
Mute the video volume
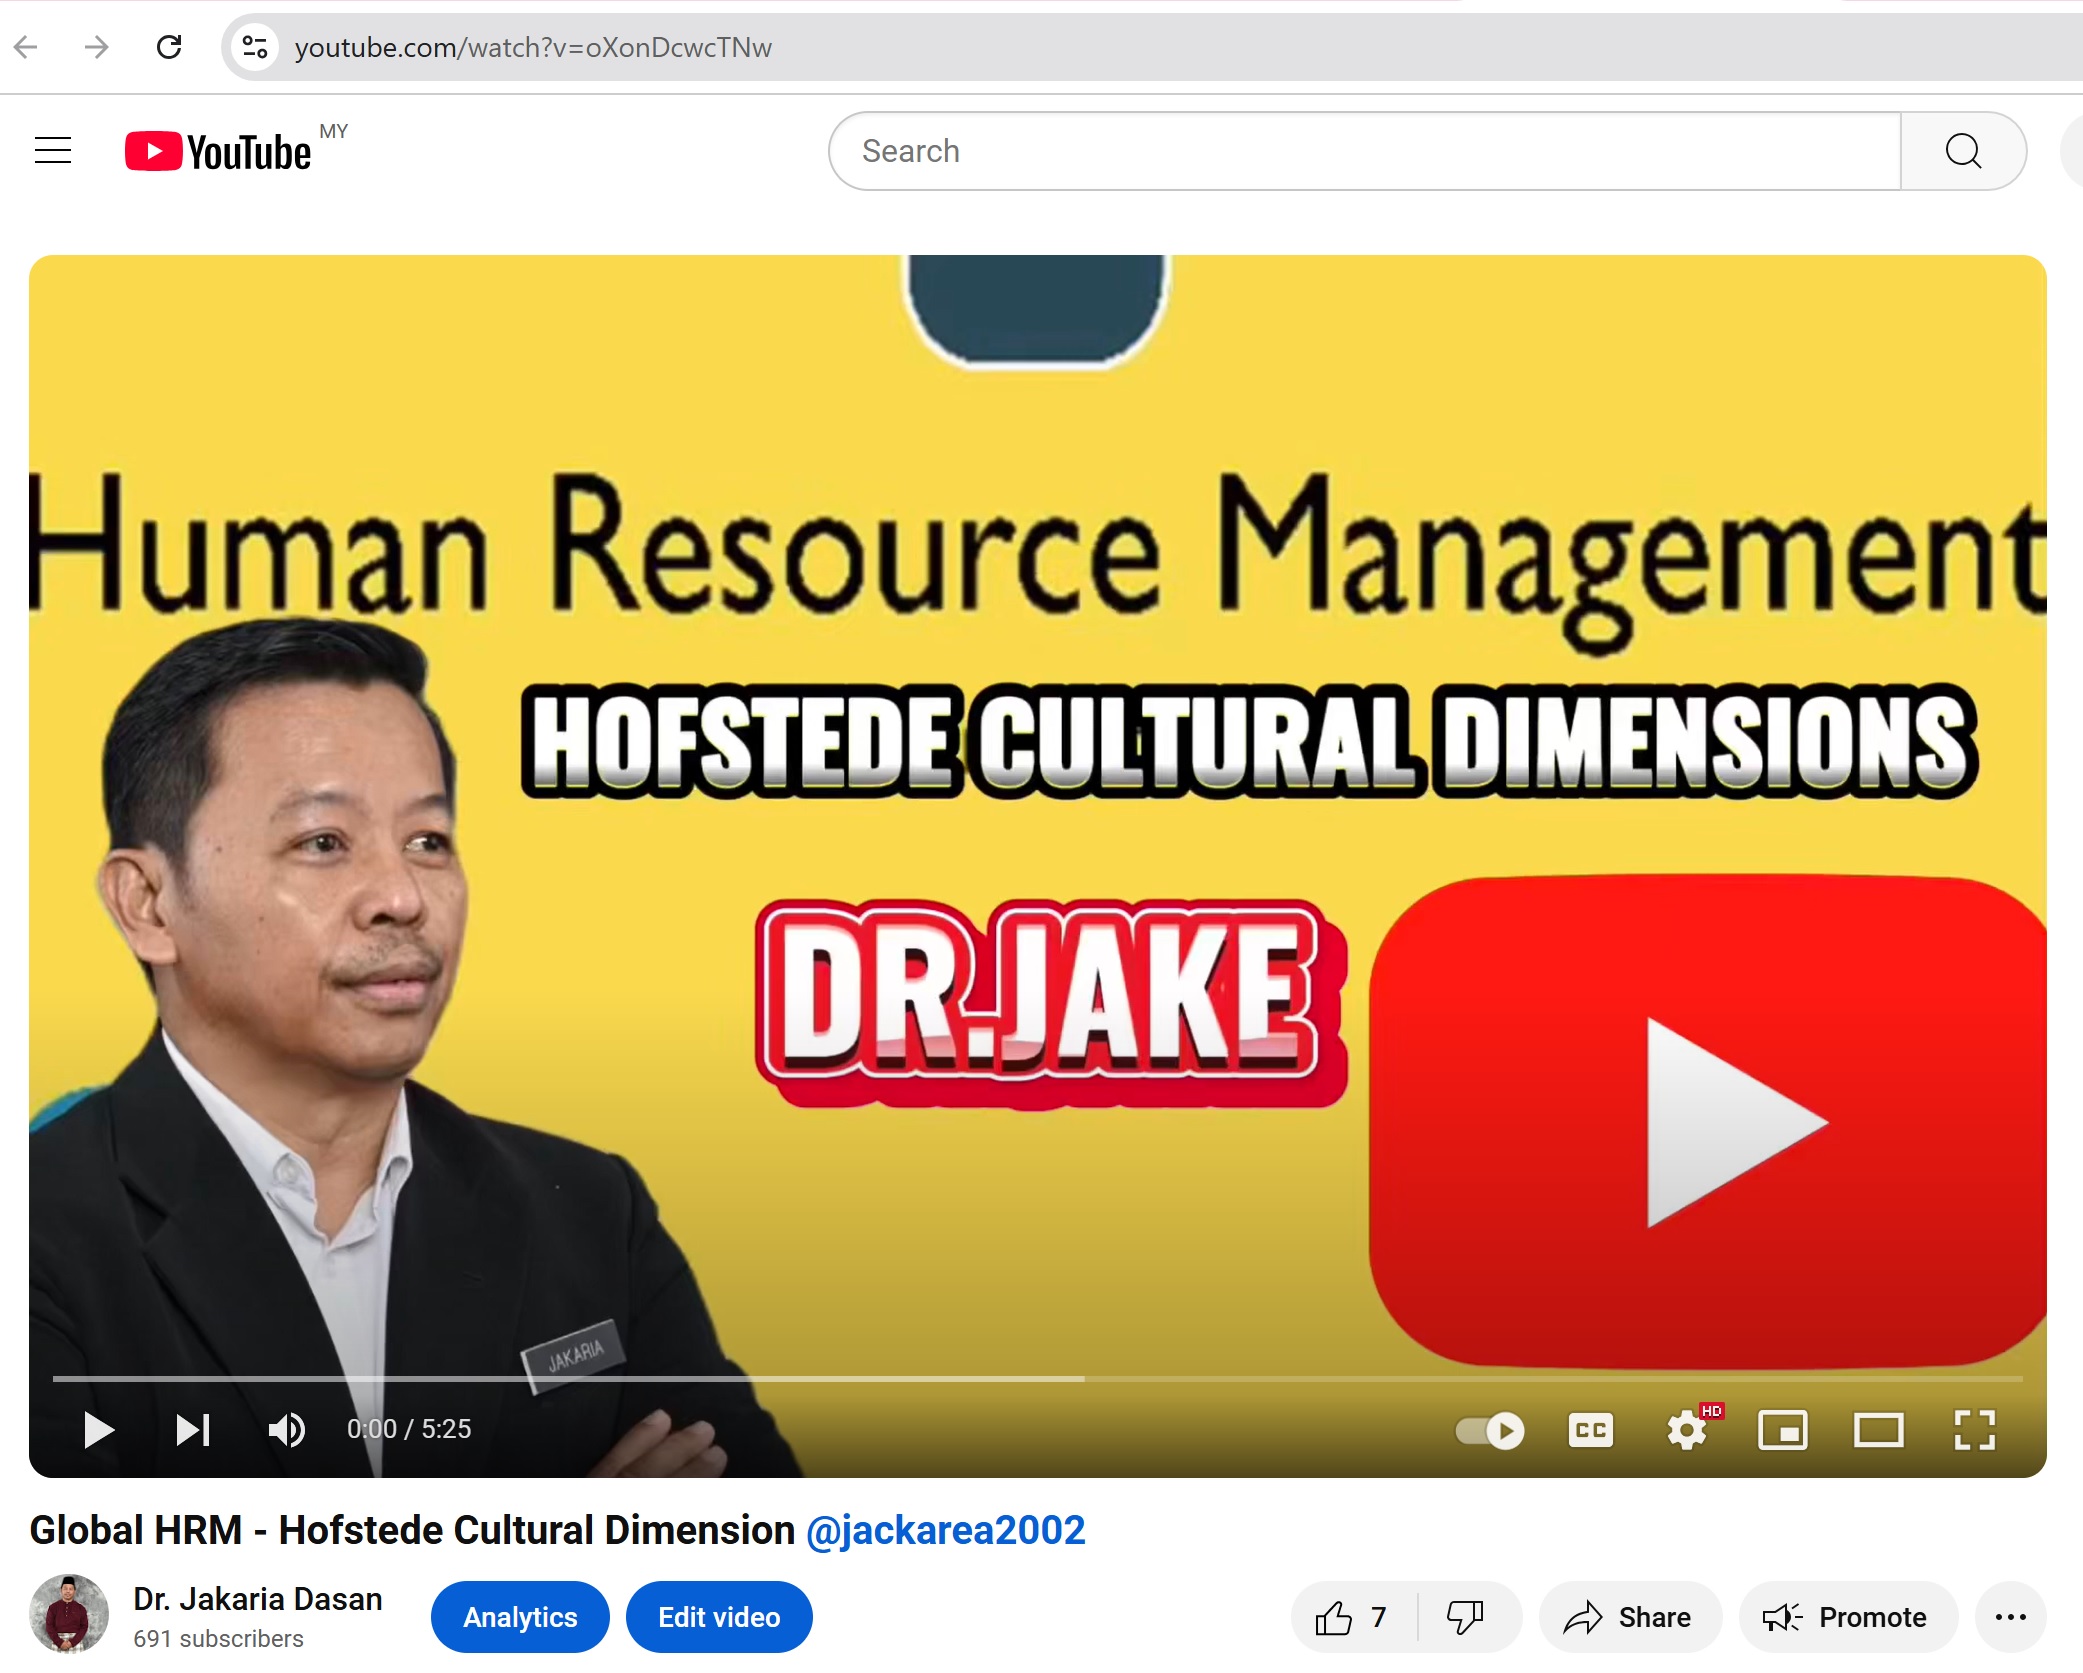tap(287, 1430)
